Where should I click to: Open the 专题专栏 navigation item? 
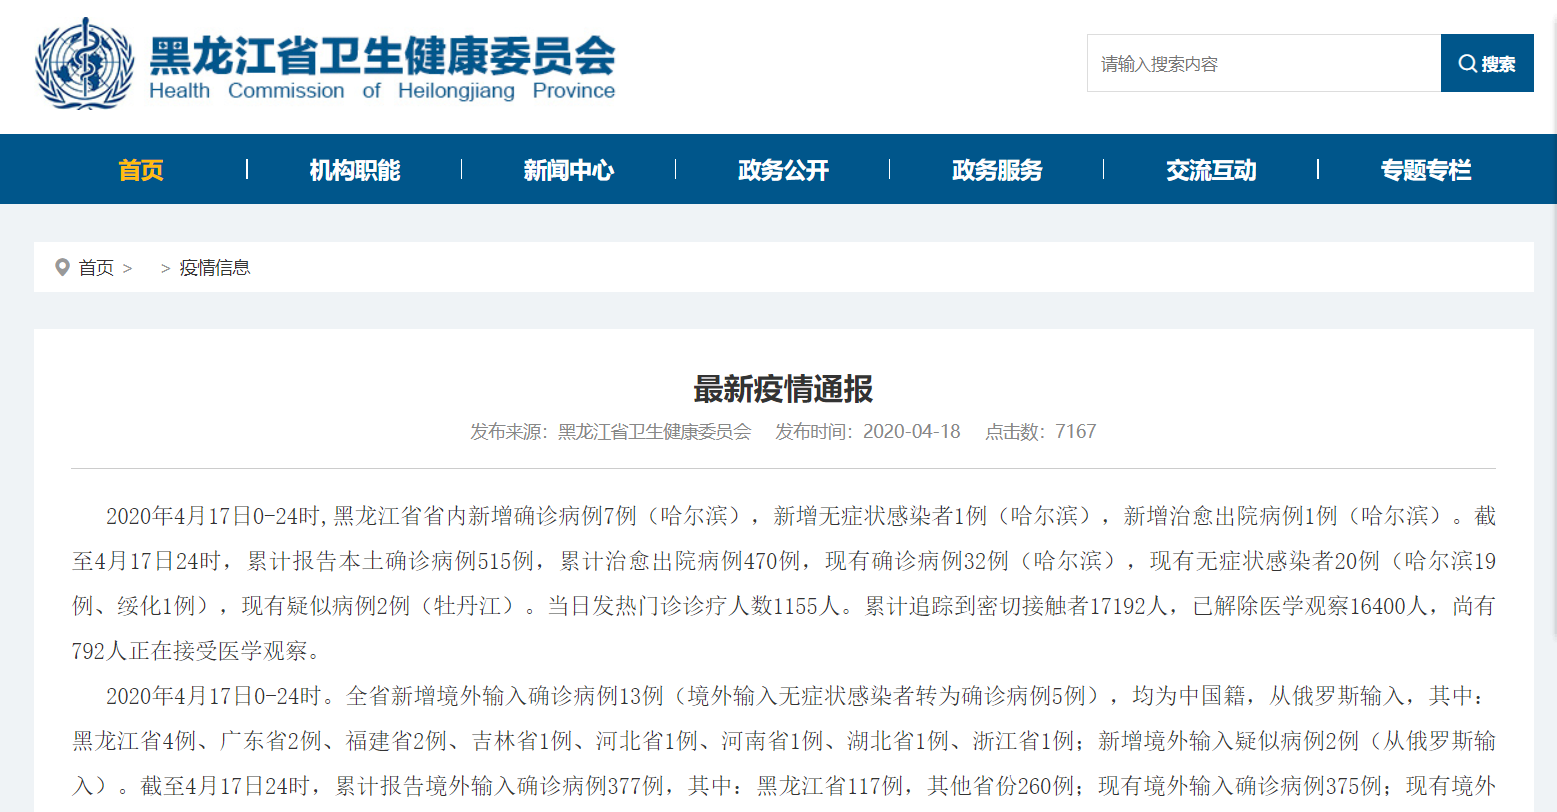pyautogui.click(x=1425, y=170)
